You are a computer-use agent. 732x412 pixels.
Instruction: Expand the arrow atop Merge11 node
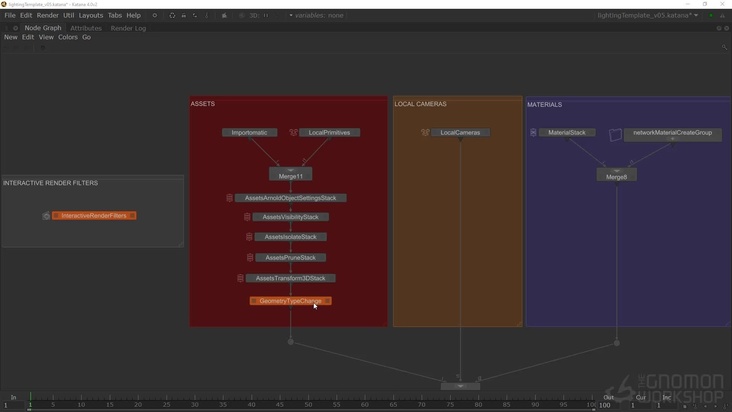[x=290, y=170]
